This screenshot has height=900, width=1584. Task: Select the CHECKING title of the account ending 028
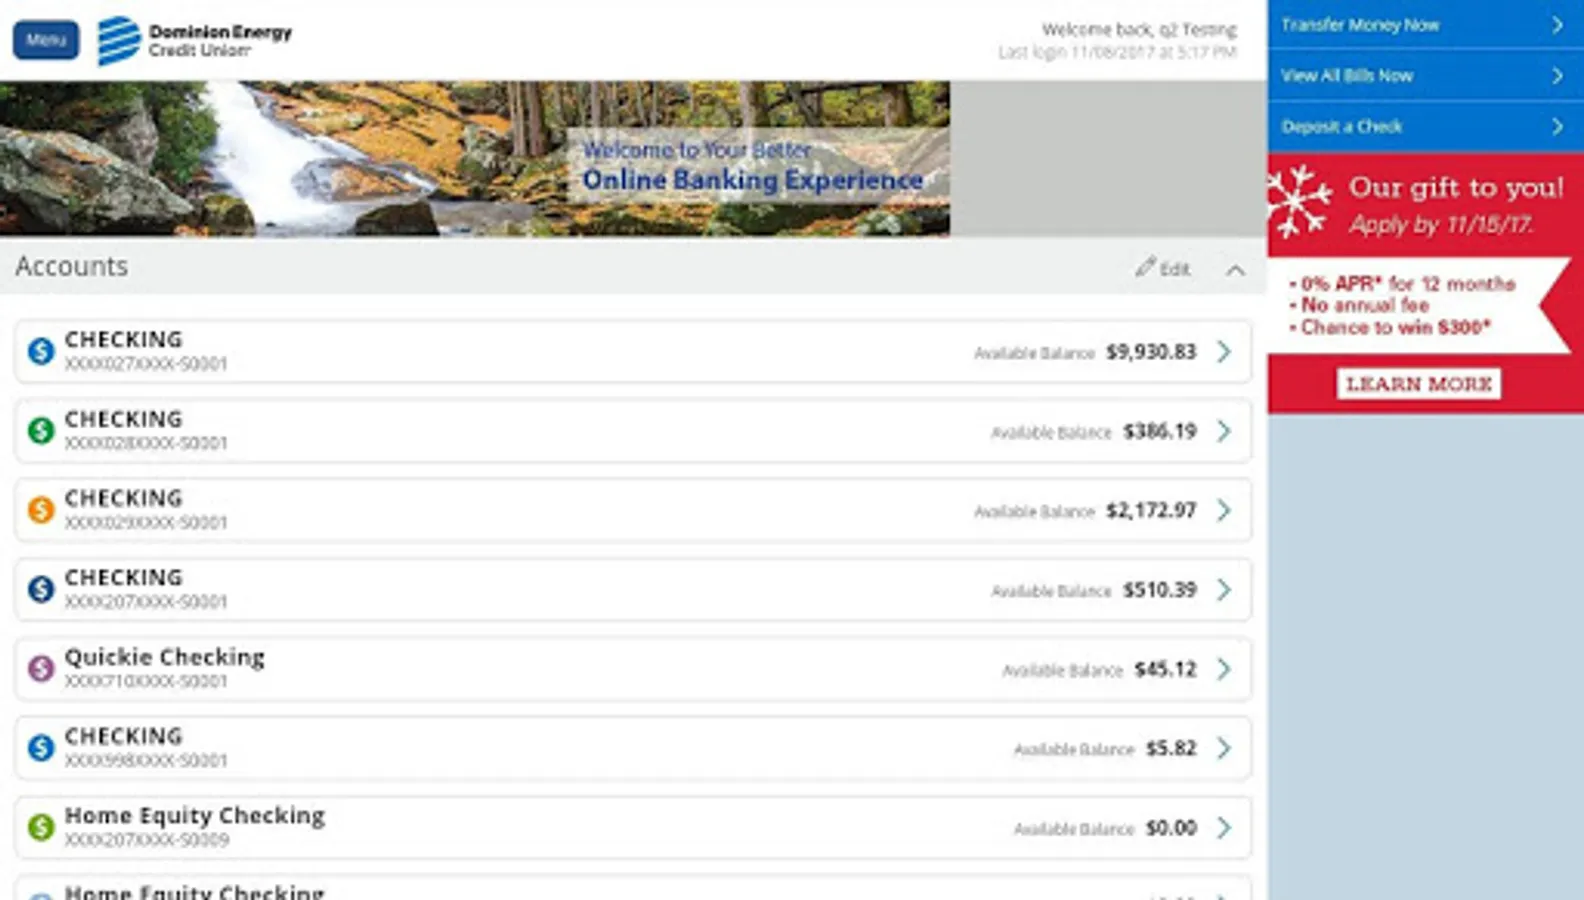point(124,419)
